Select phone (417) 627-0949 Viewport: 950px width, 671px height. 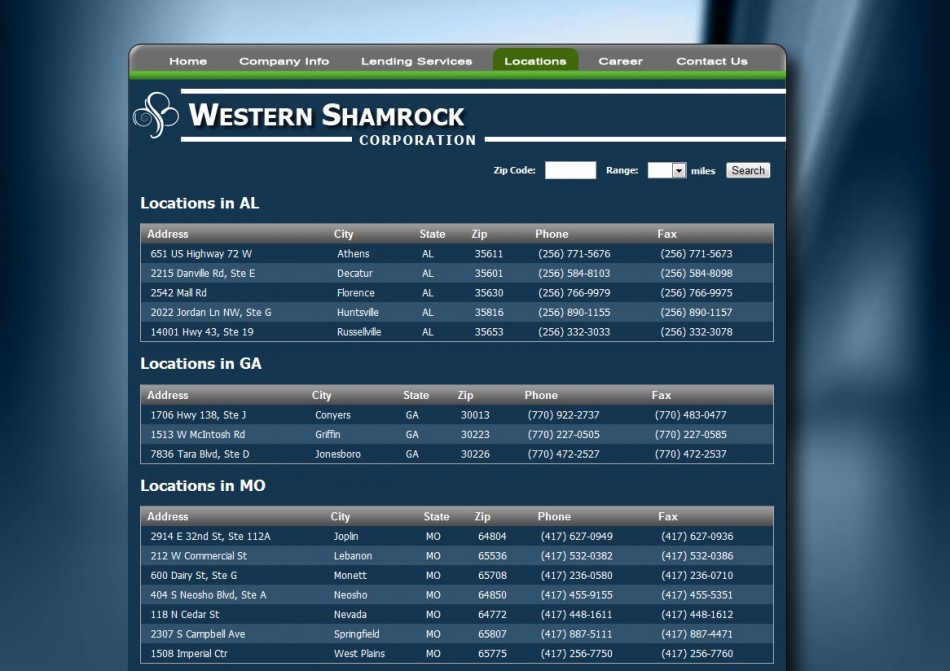(x=576, y=536)
